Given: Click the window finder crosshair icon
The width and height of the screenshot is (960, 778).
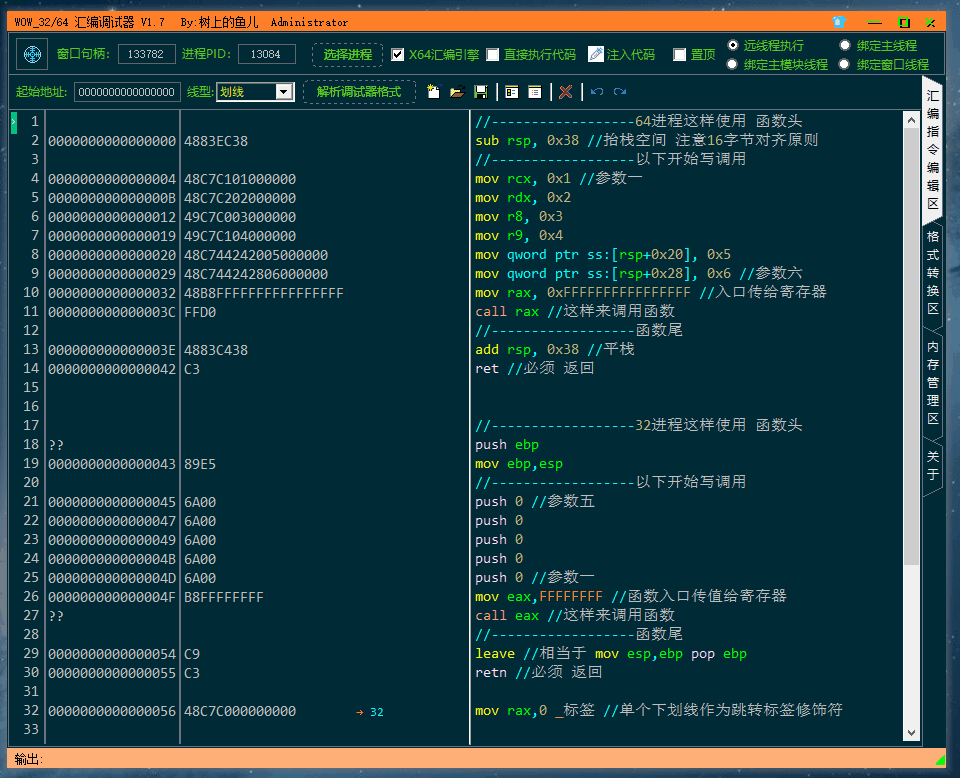Looking at the screenshot, I should click(x=32, y=54).
